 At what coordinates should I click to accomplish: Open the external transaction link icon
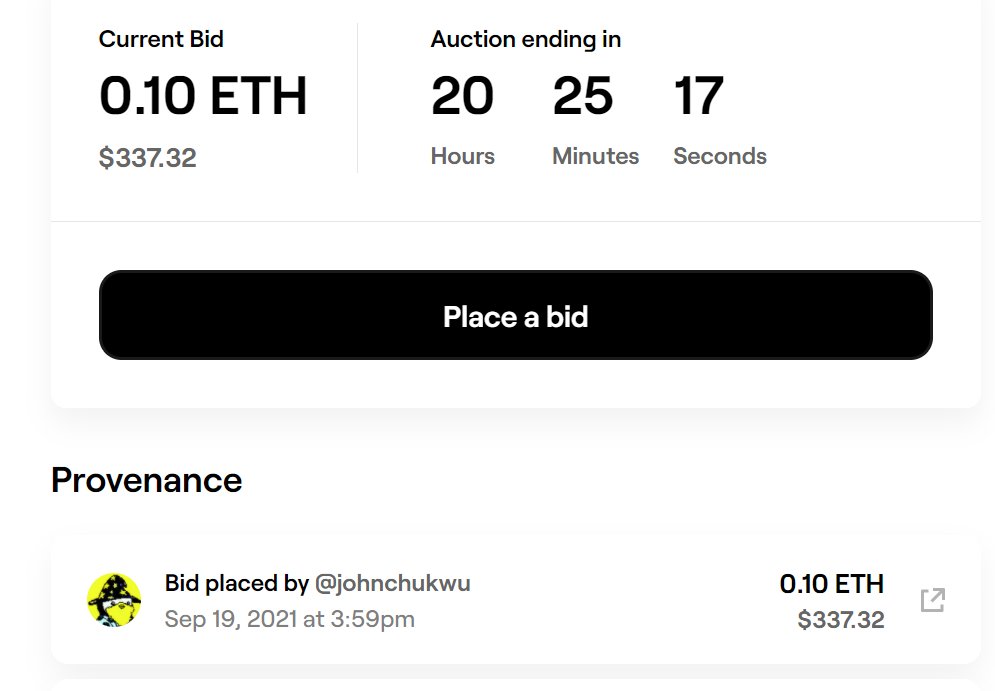tap(932, 600)
